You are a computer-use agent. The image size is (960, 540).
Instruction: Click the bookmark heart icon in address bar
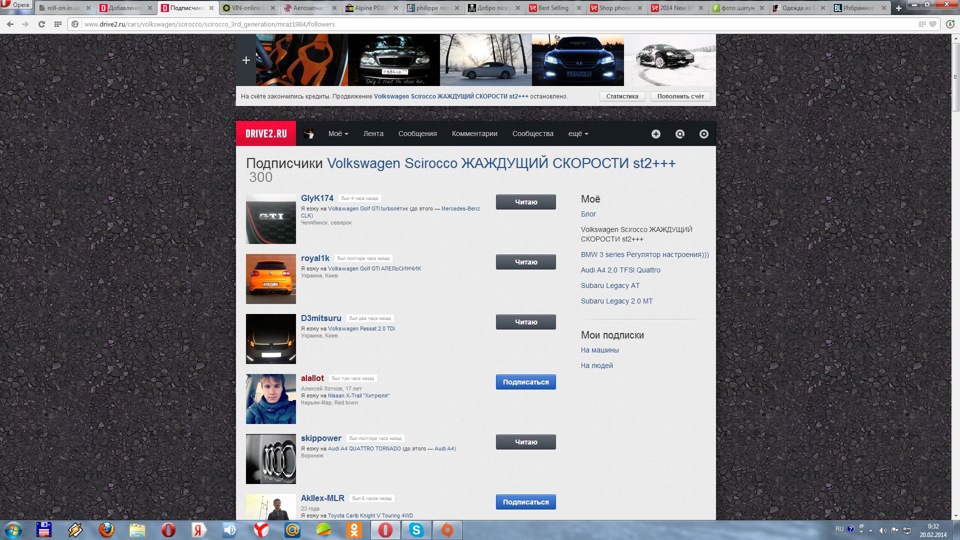(x=933, y=24)
